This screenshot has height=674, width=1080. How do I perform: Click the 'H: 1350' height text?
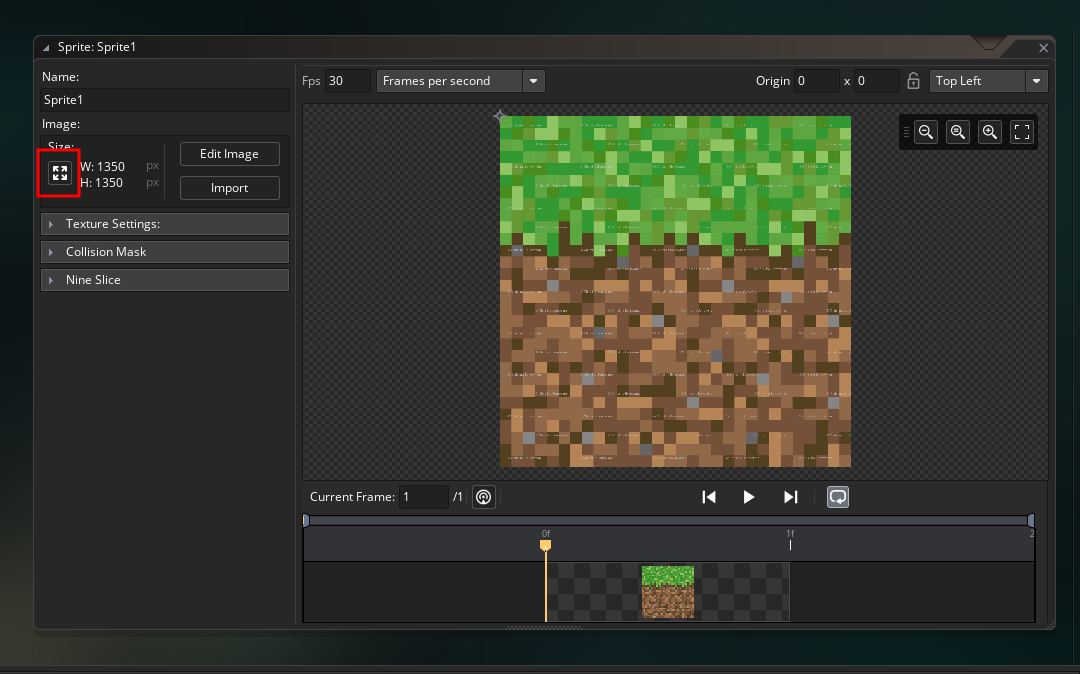click(101, 182)
